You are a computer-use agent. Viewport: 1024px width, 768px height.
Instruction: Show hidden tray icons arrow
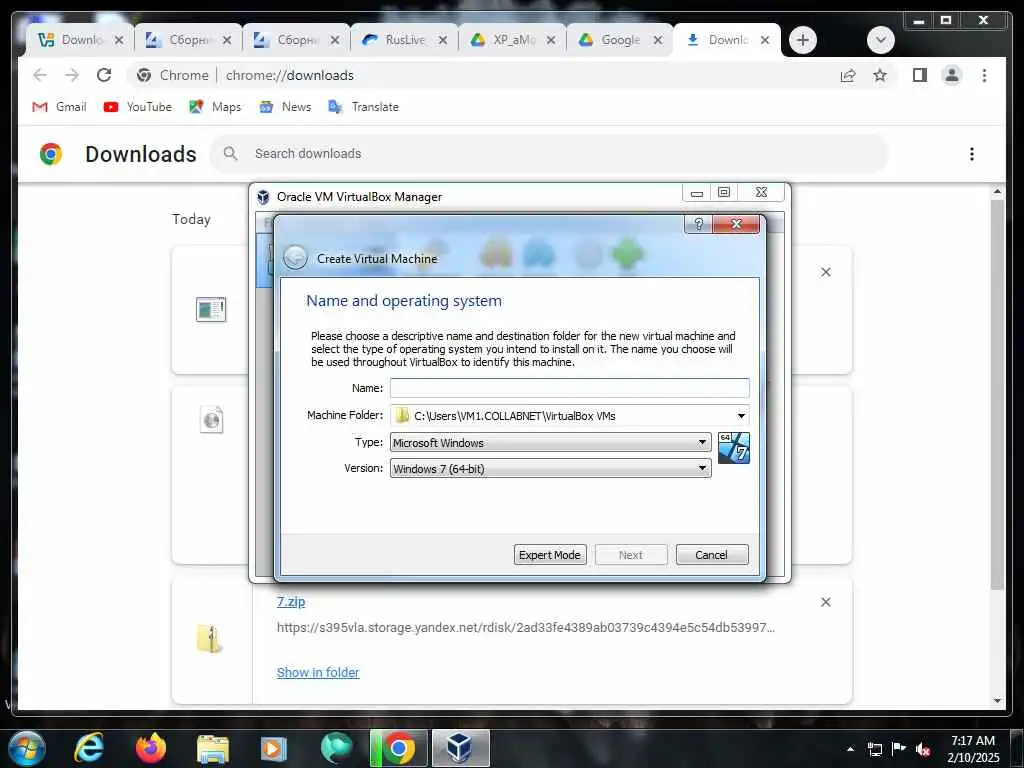coord(850,749)
